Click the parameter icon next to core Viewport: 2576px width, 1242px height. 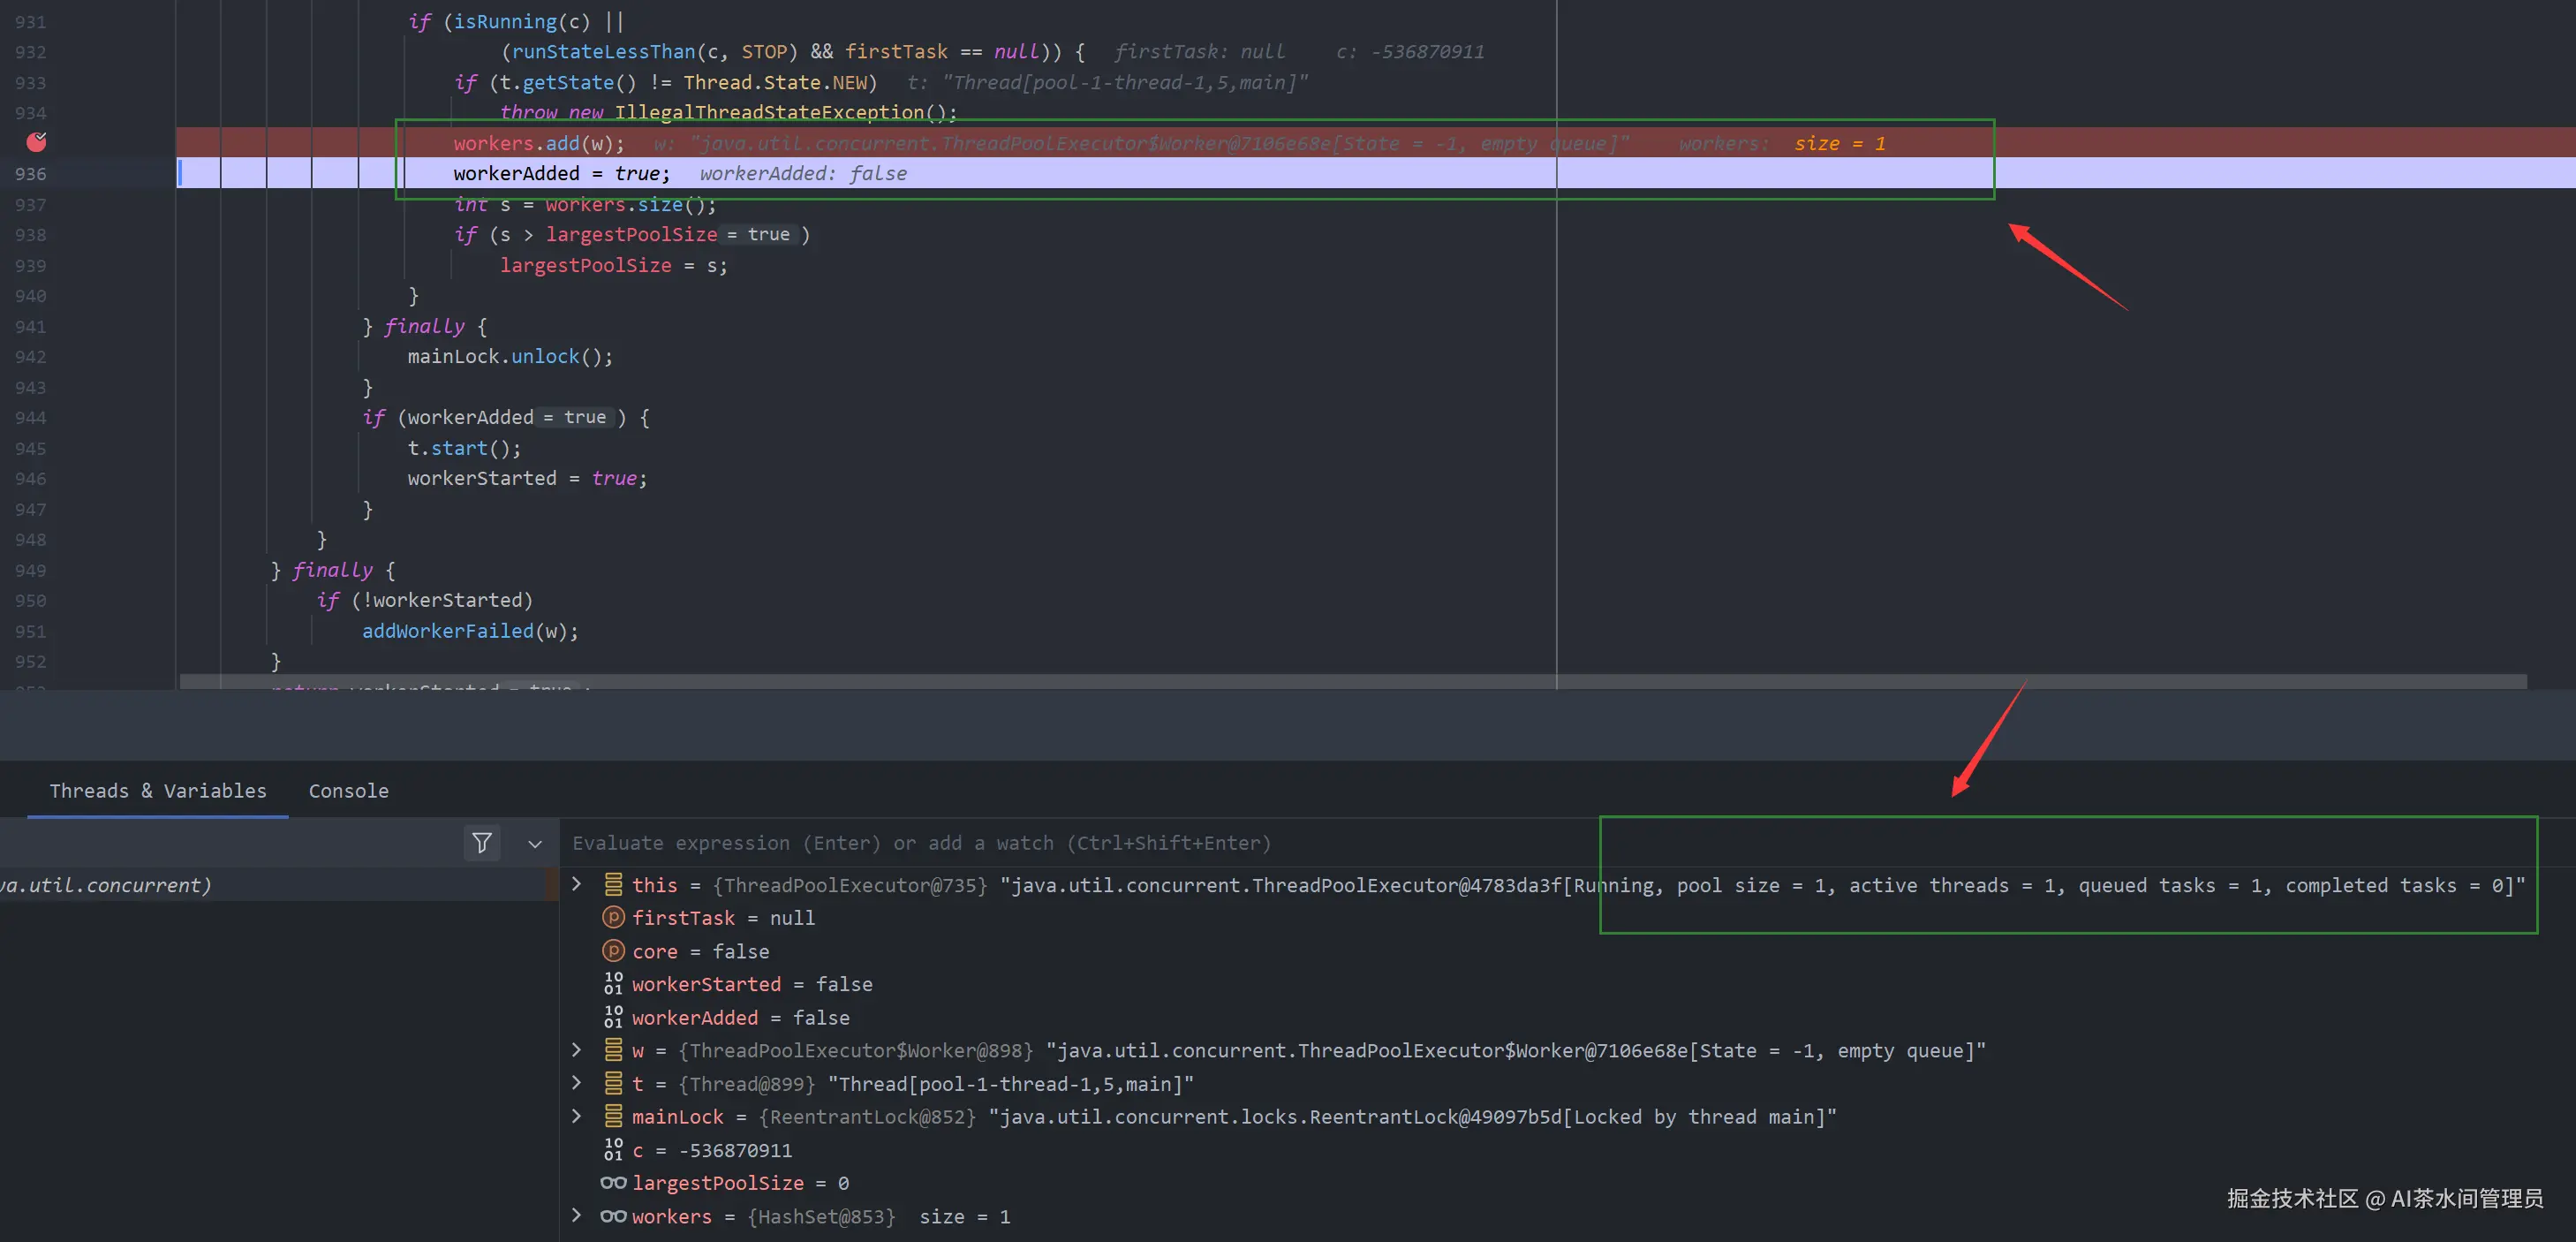(613, 950)
